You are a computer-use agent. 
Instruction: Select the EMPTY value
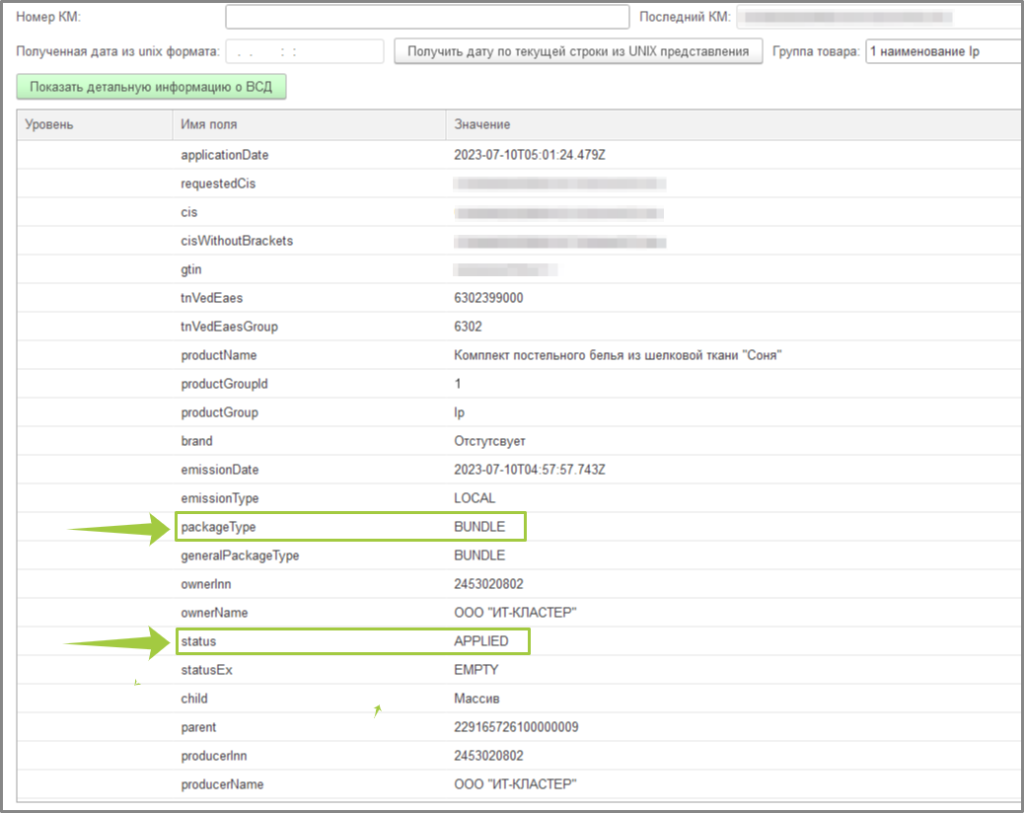coord(476,670)
